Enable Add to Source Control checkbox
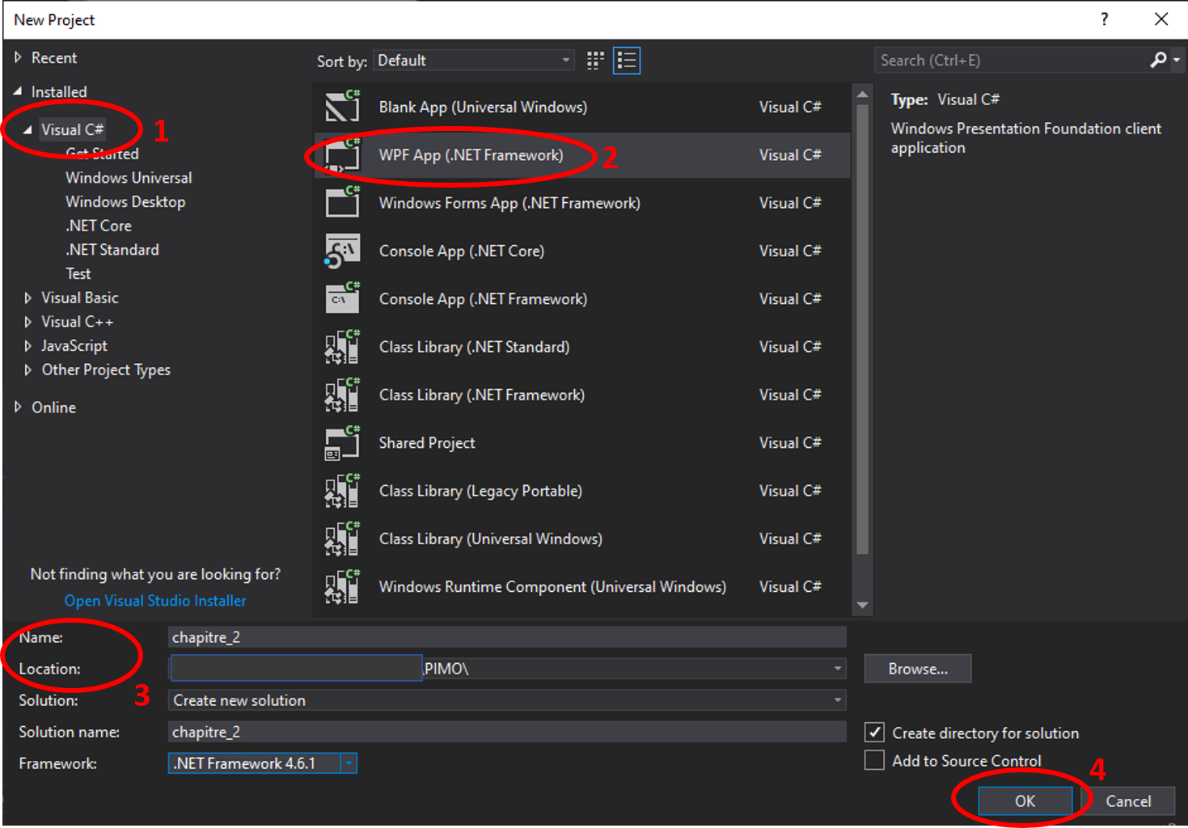Screen dimensions: 1188x828 pos(875,761)
